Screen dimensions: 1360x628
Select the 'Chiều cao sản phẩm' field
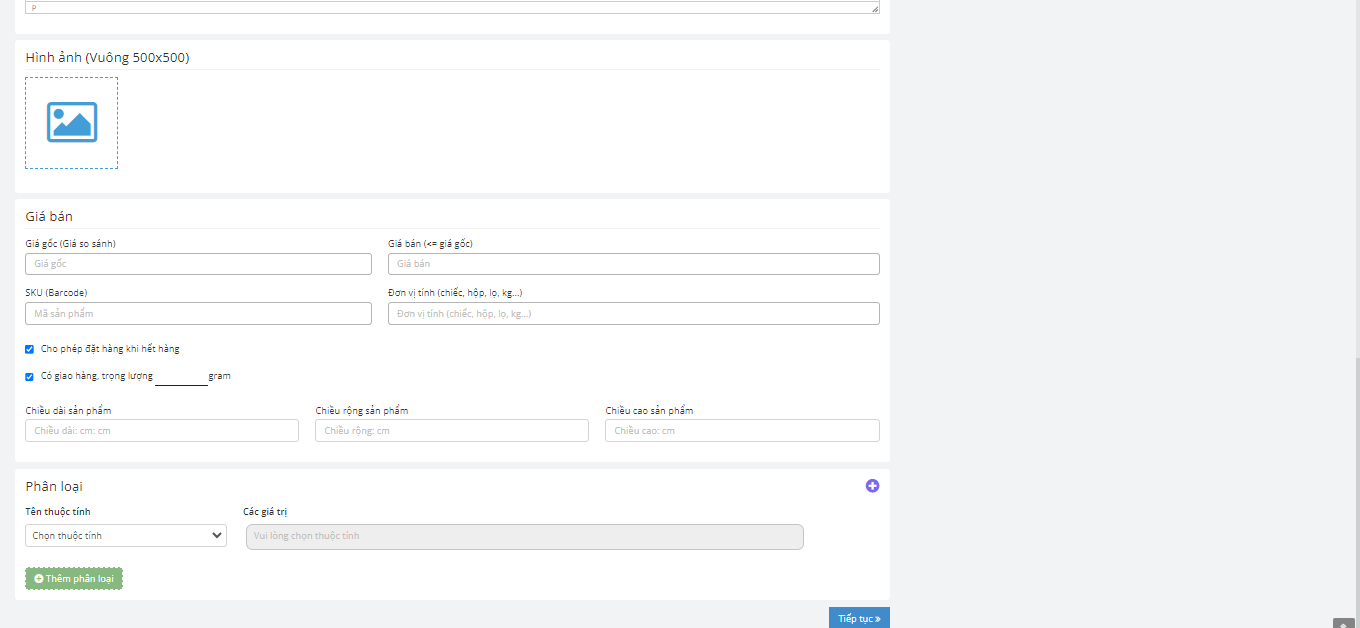[x=741, y=431]
